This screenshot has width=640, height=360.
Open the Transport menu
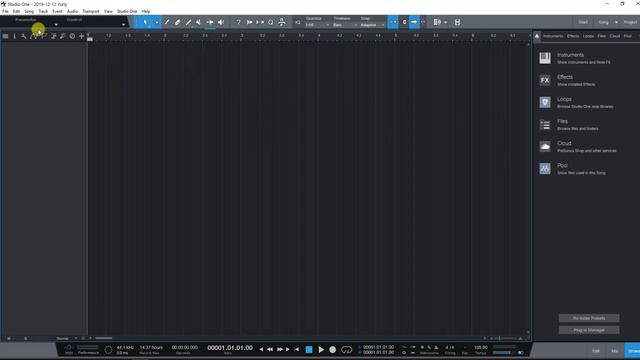tap(91, 11)
